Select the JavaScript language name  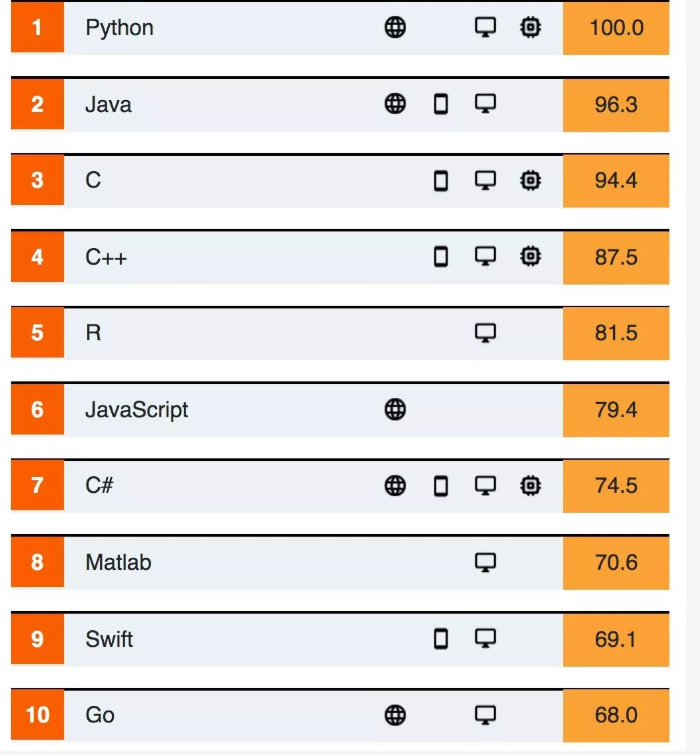[136, 410]
